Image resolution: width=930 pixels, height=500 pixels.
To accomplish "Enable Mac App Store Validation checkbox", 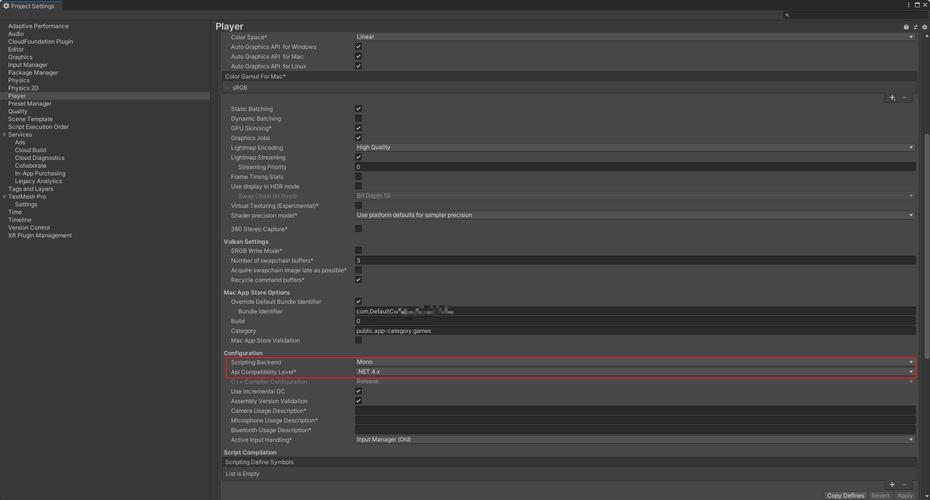I will (358, 340).
